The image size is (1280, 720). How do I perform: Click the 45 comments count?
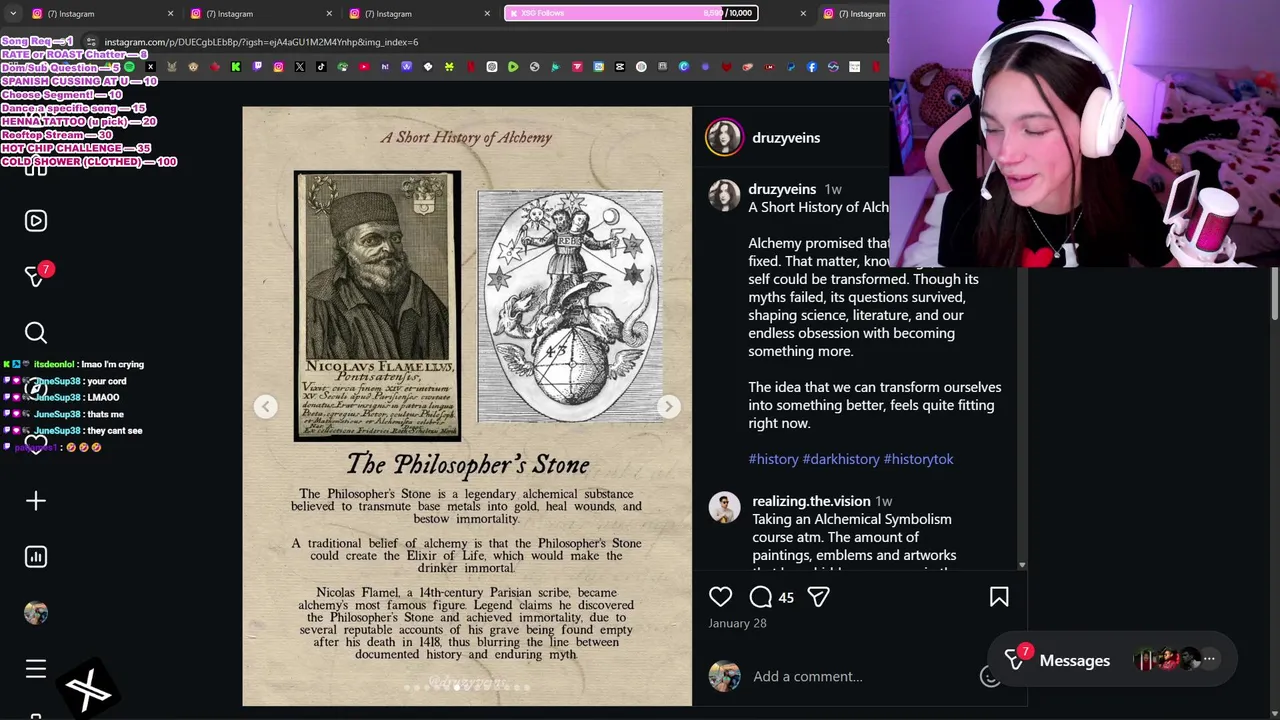tap(786, 598)
